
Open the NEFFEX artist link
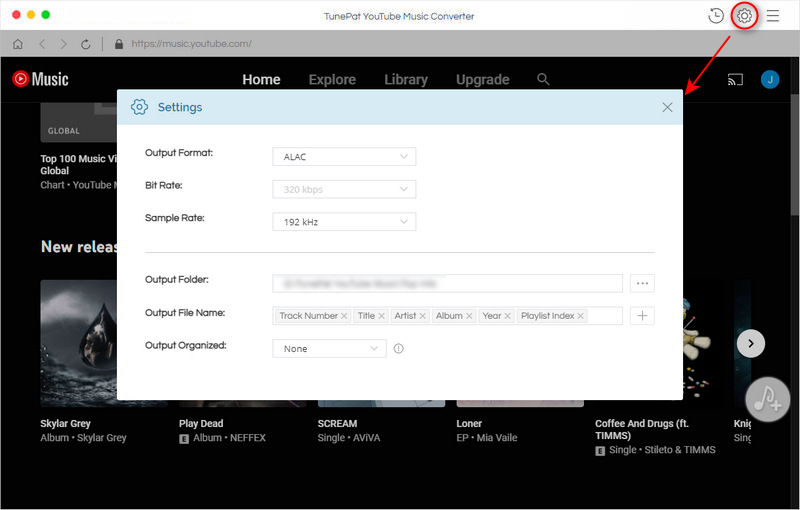(247, 438)
